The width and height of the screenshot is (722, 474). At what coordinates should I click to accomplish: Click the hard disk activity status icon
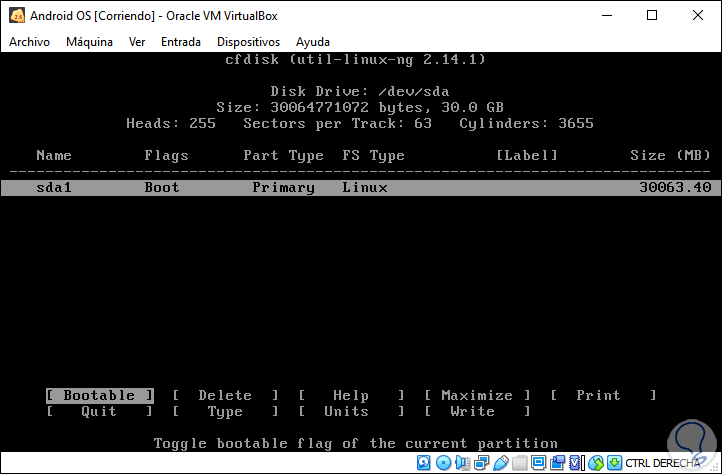[424, 462]
